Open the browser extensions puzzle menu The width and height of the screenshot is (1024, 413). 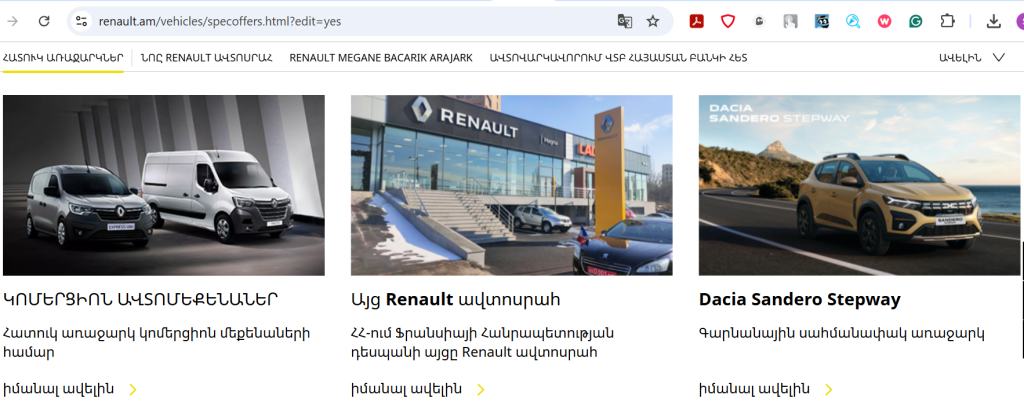[x=947, y=22]
